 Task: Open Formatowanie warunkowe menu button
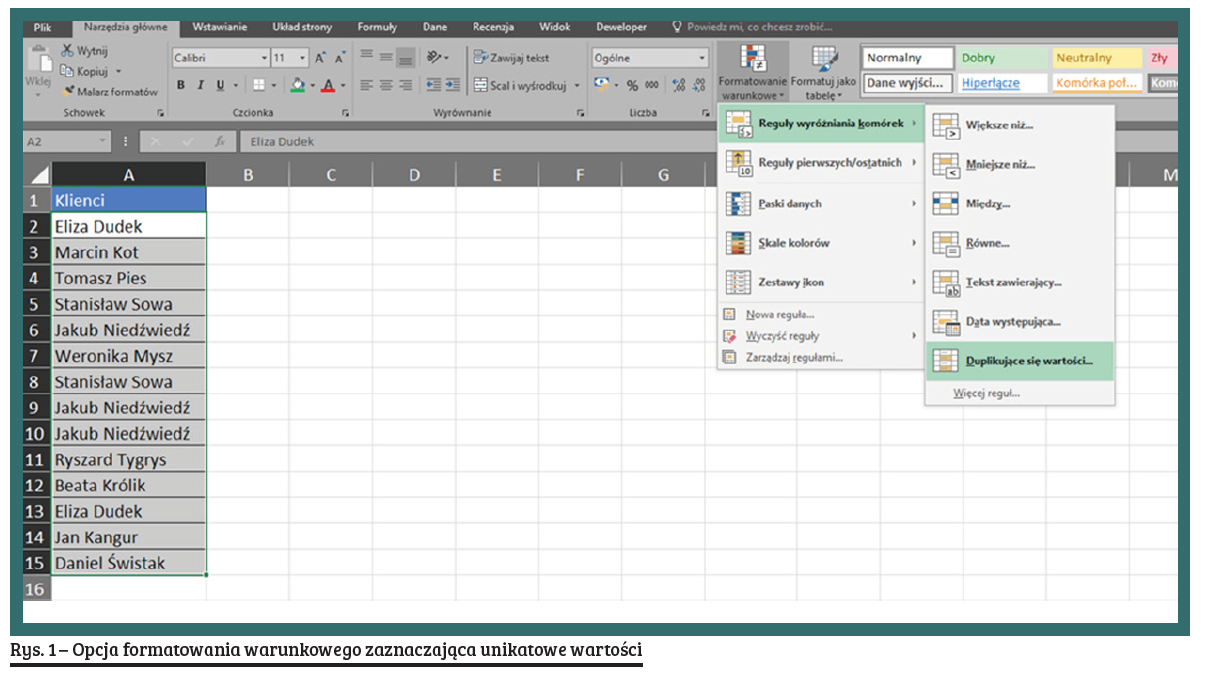(753, 72)
